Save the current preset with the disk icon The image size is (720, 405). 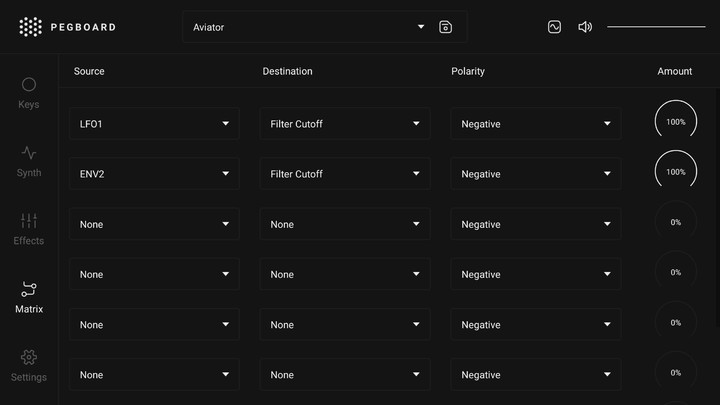point(446,27)
